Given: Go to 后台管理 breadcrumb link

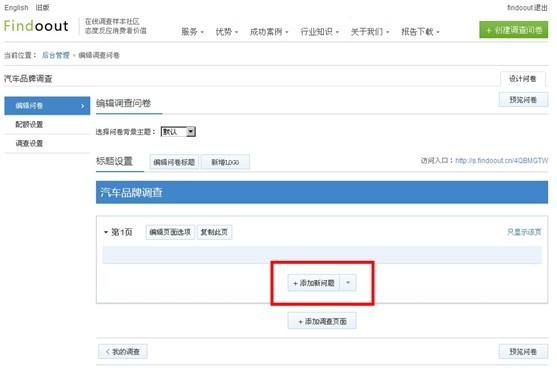Looking at the screenshot, I should coord(56,55).
